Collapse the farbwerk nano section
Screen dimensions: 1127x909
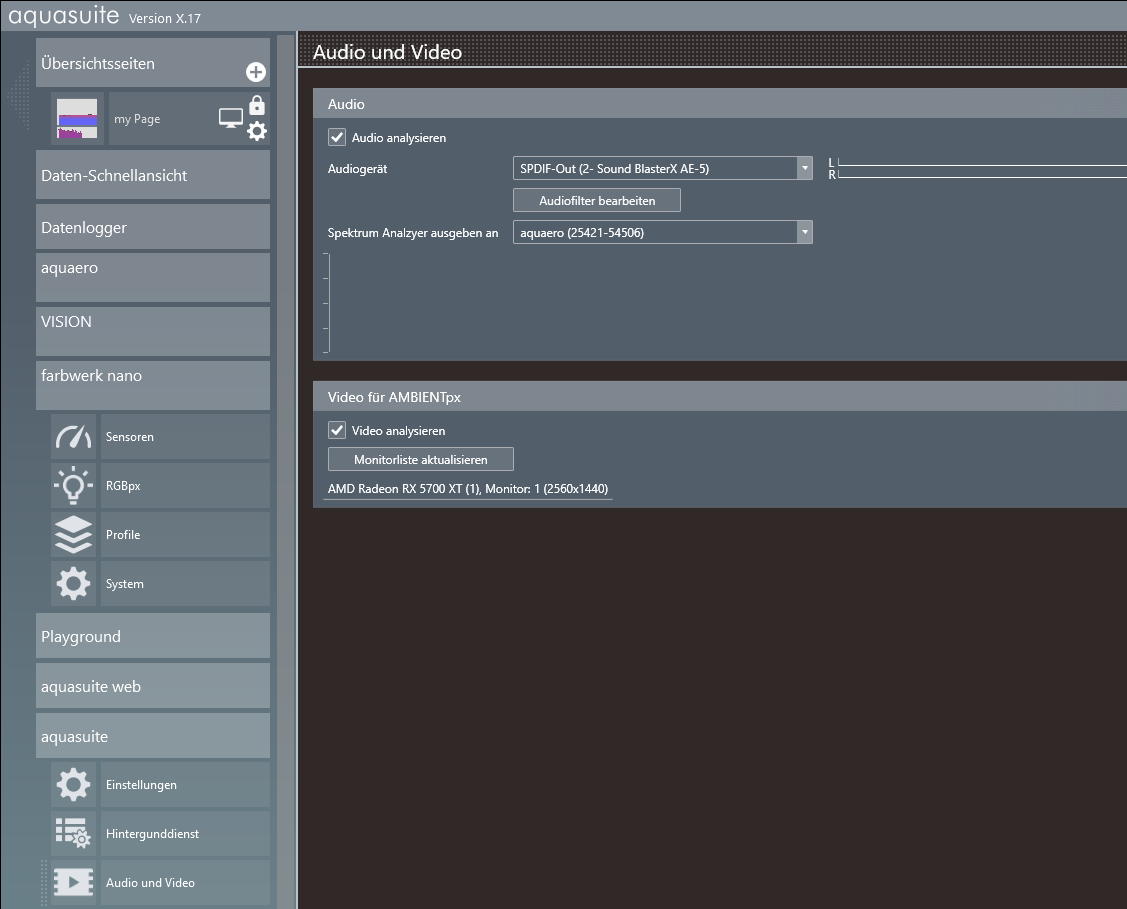click(153, 377)
